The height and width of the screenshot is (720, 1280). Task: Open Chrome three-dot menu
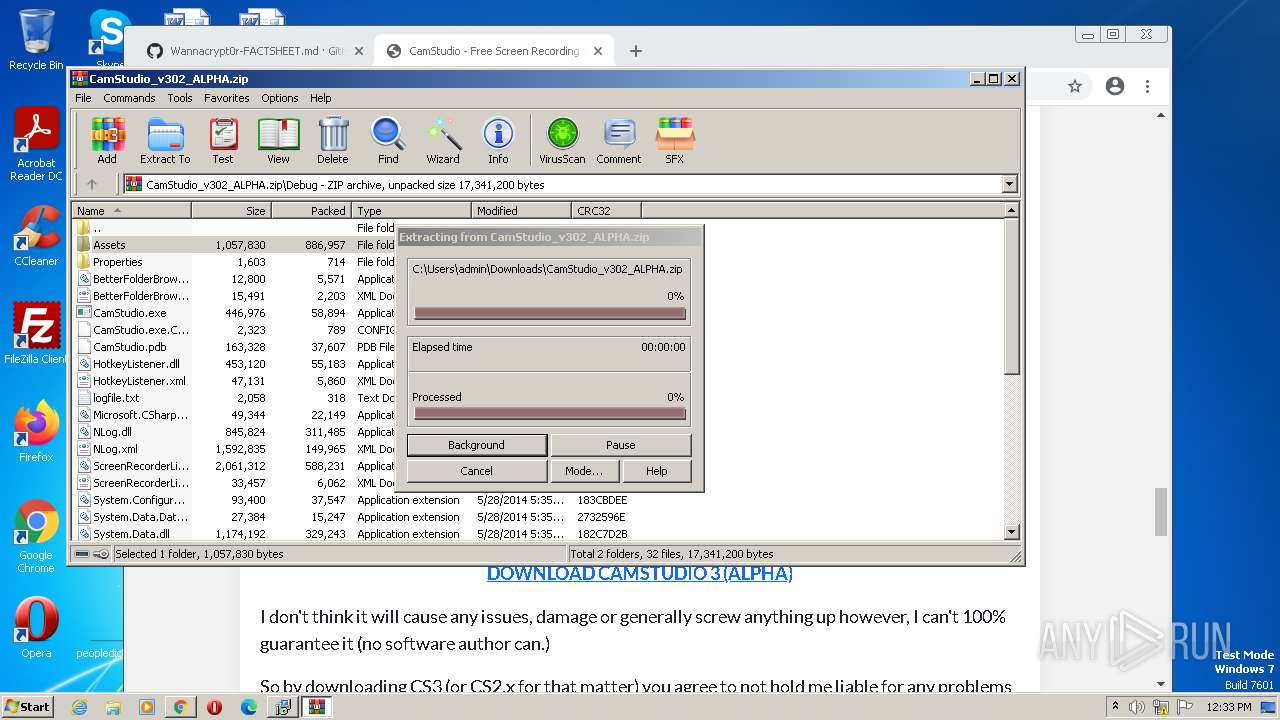pyautogui.click(x=1149, y=86)
